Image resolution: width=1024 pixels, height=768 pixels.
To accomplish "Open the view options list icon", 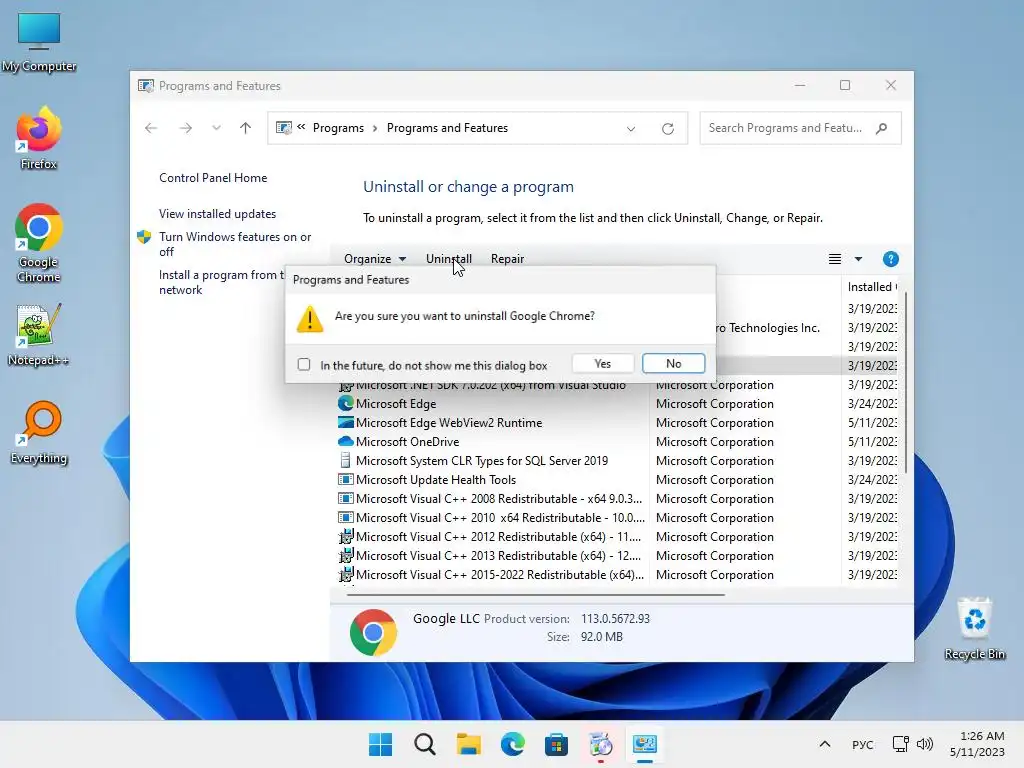I will pos(835,259).
